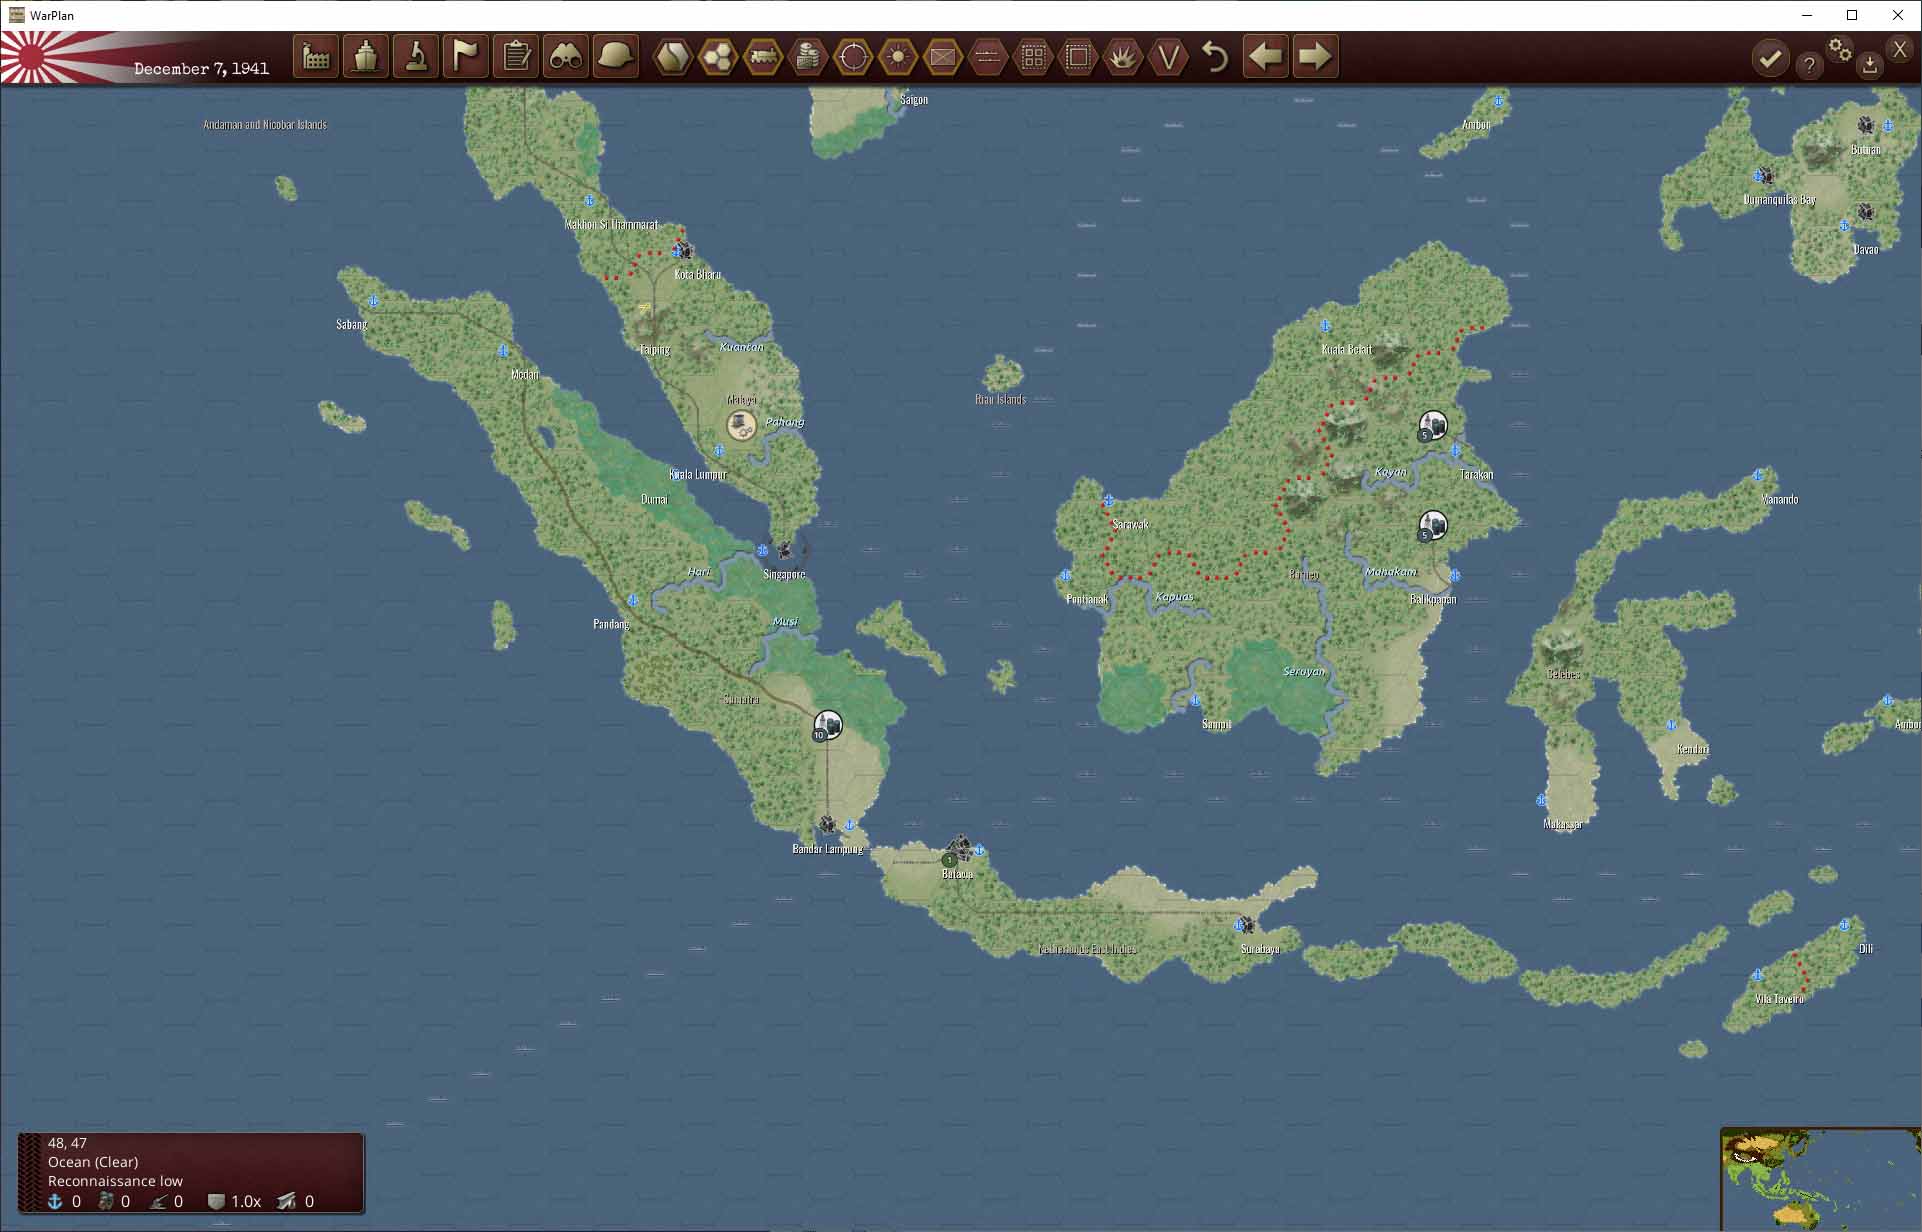Click the Kota Bharu unit marker
Viewport: 1922px width, 1232px height.
[x=684, y=250]
